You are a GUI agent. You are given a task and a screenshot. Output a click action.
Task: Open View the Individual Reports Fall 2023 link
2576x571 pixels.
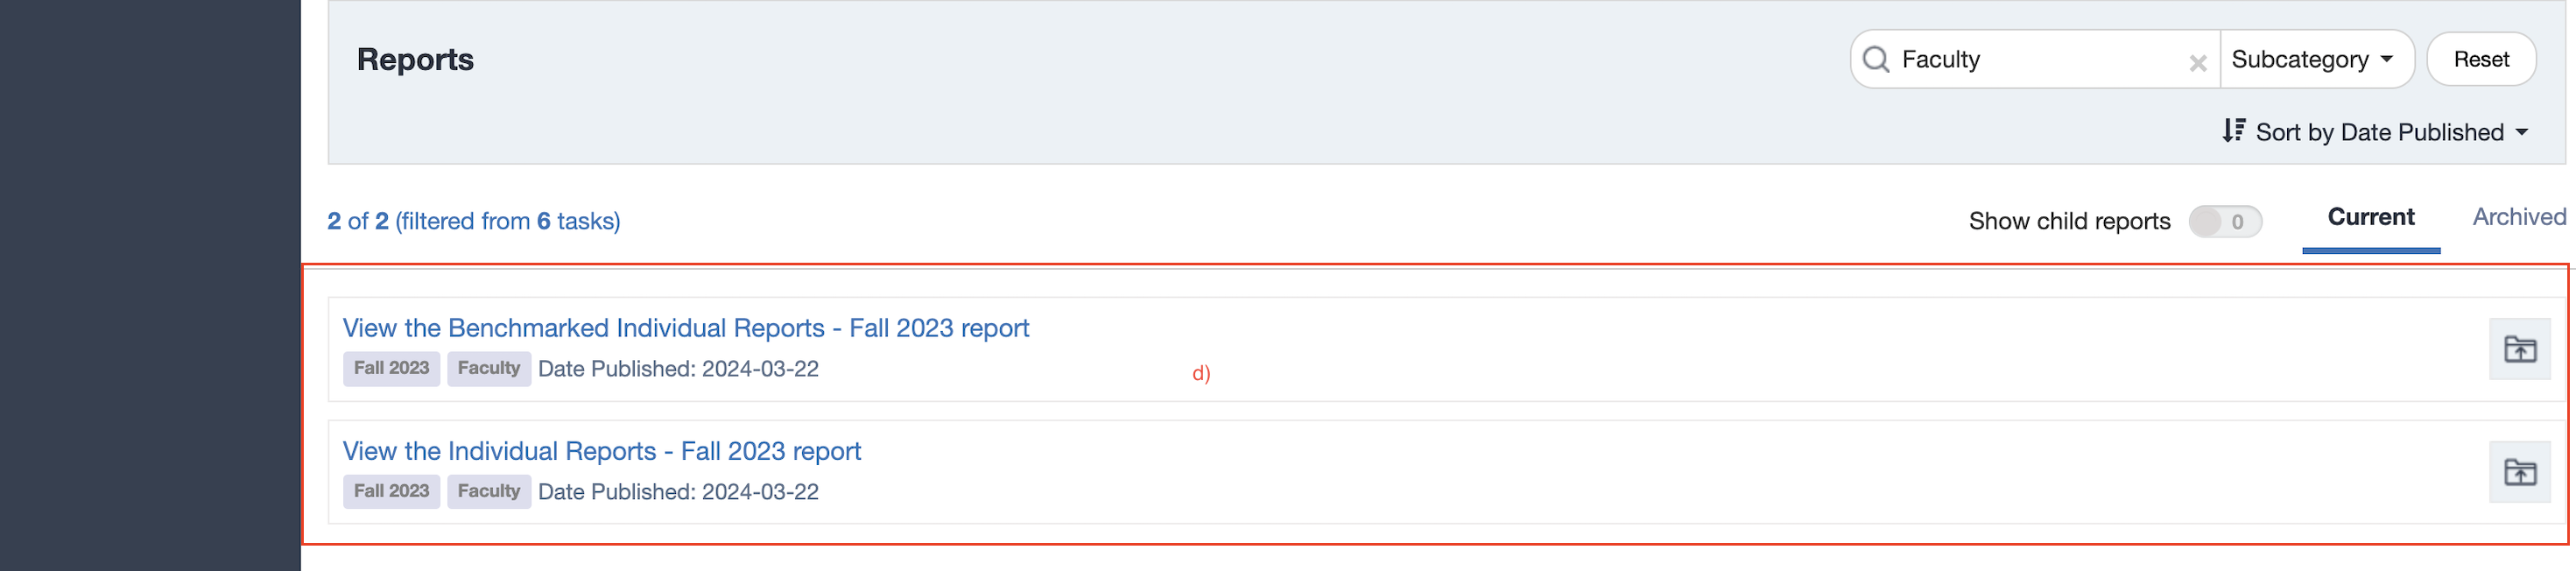point(601,451)
